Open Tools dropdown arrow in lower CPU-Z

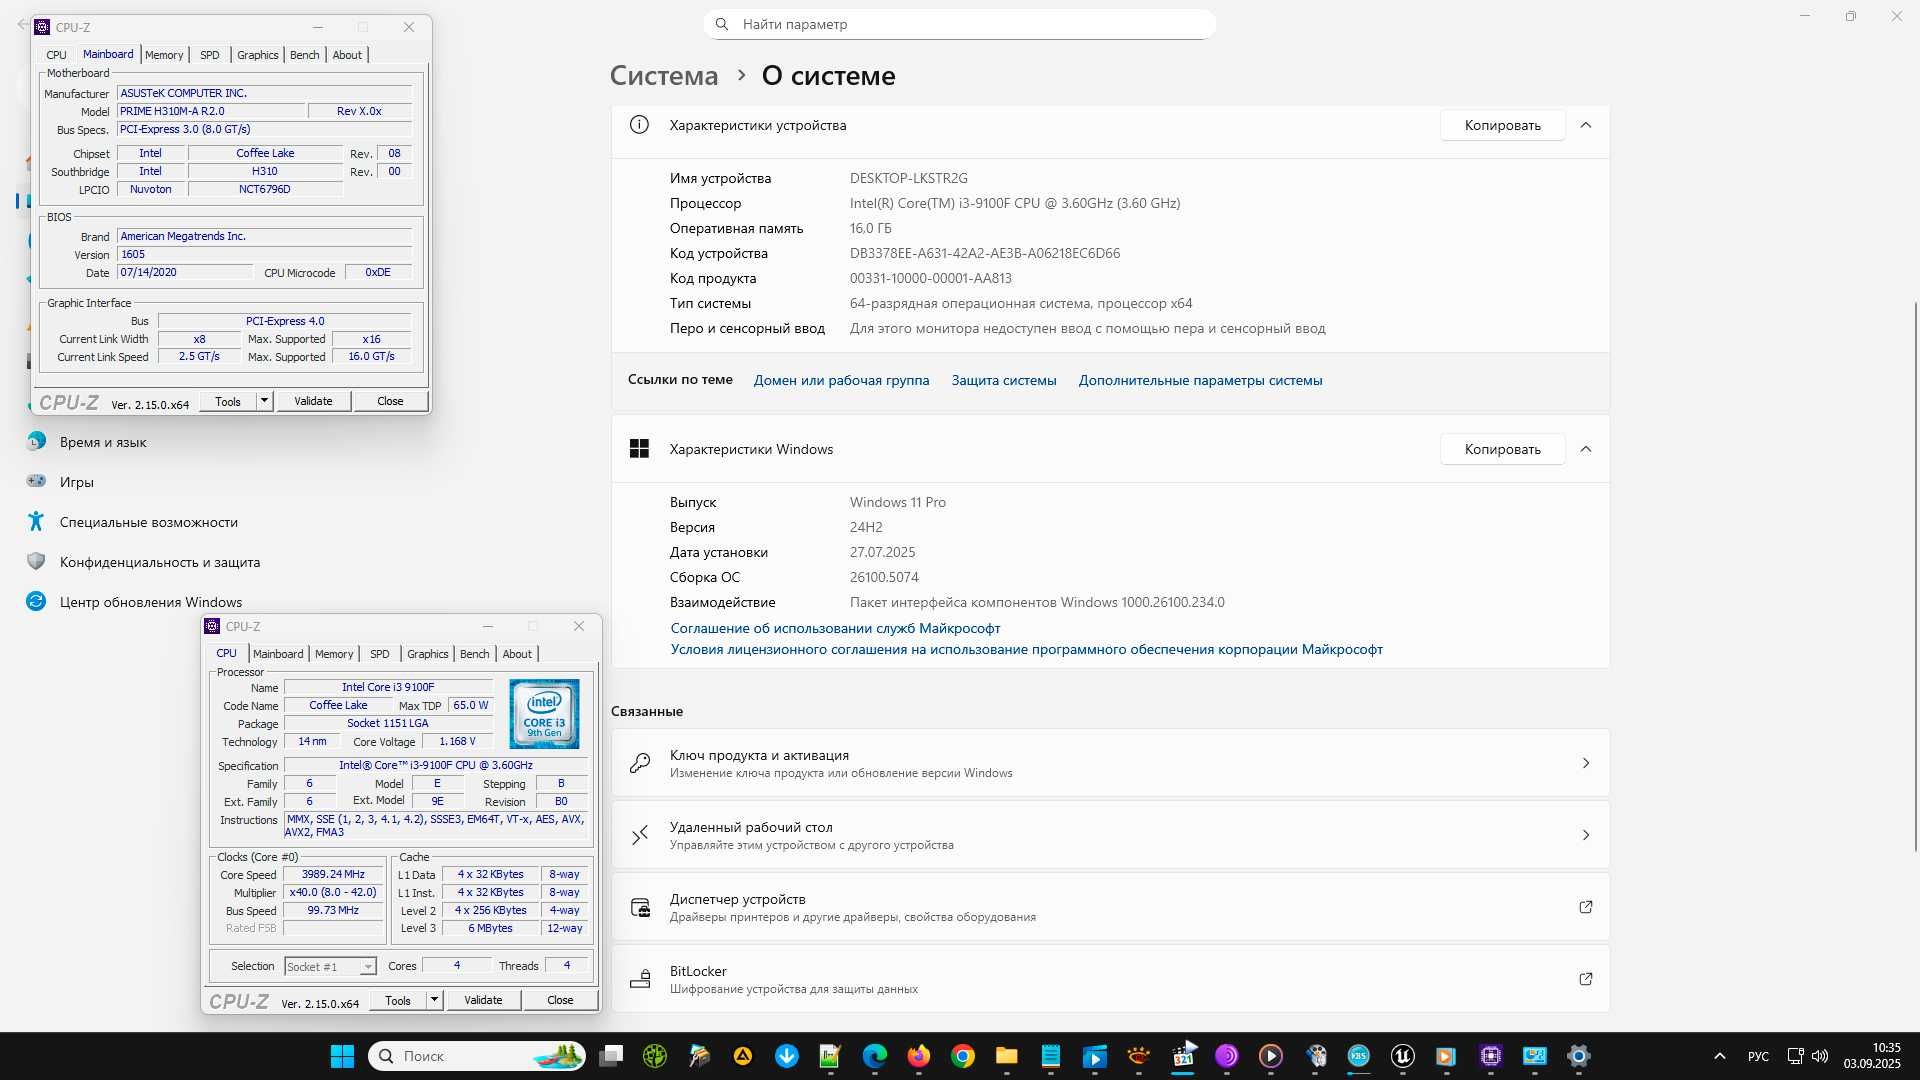pyautogui.click(x=434, y=1000)
